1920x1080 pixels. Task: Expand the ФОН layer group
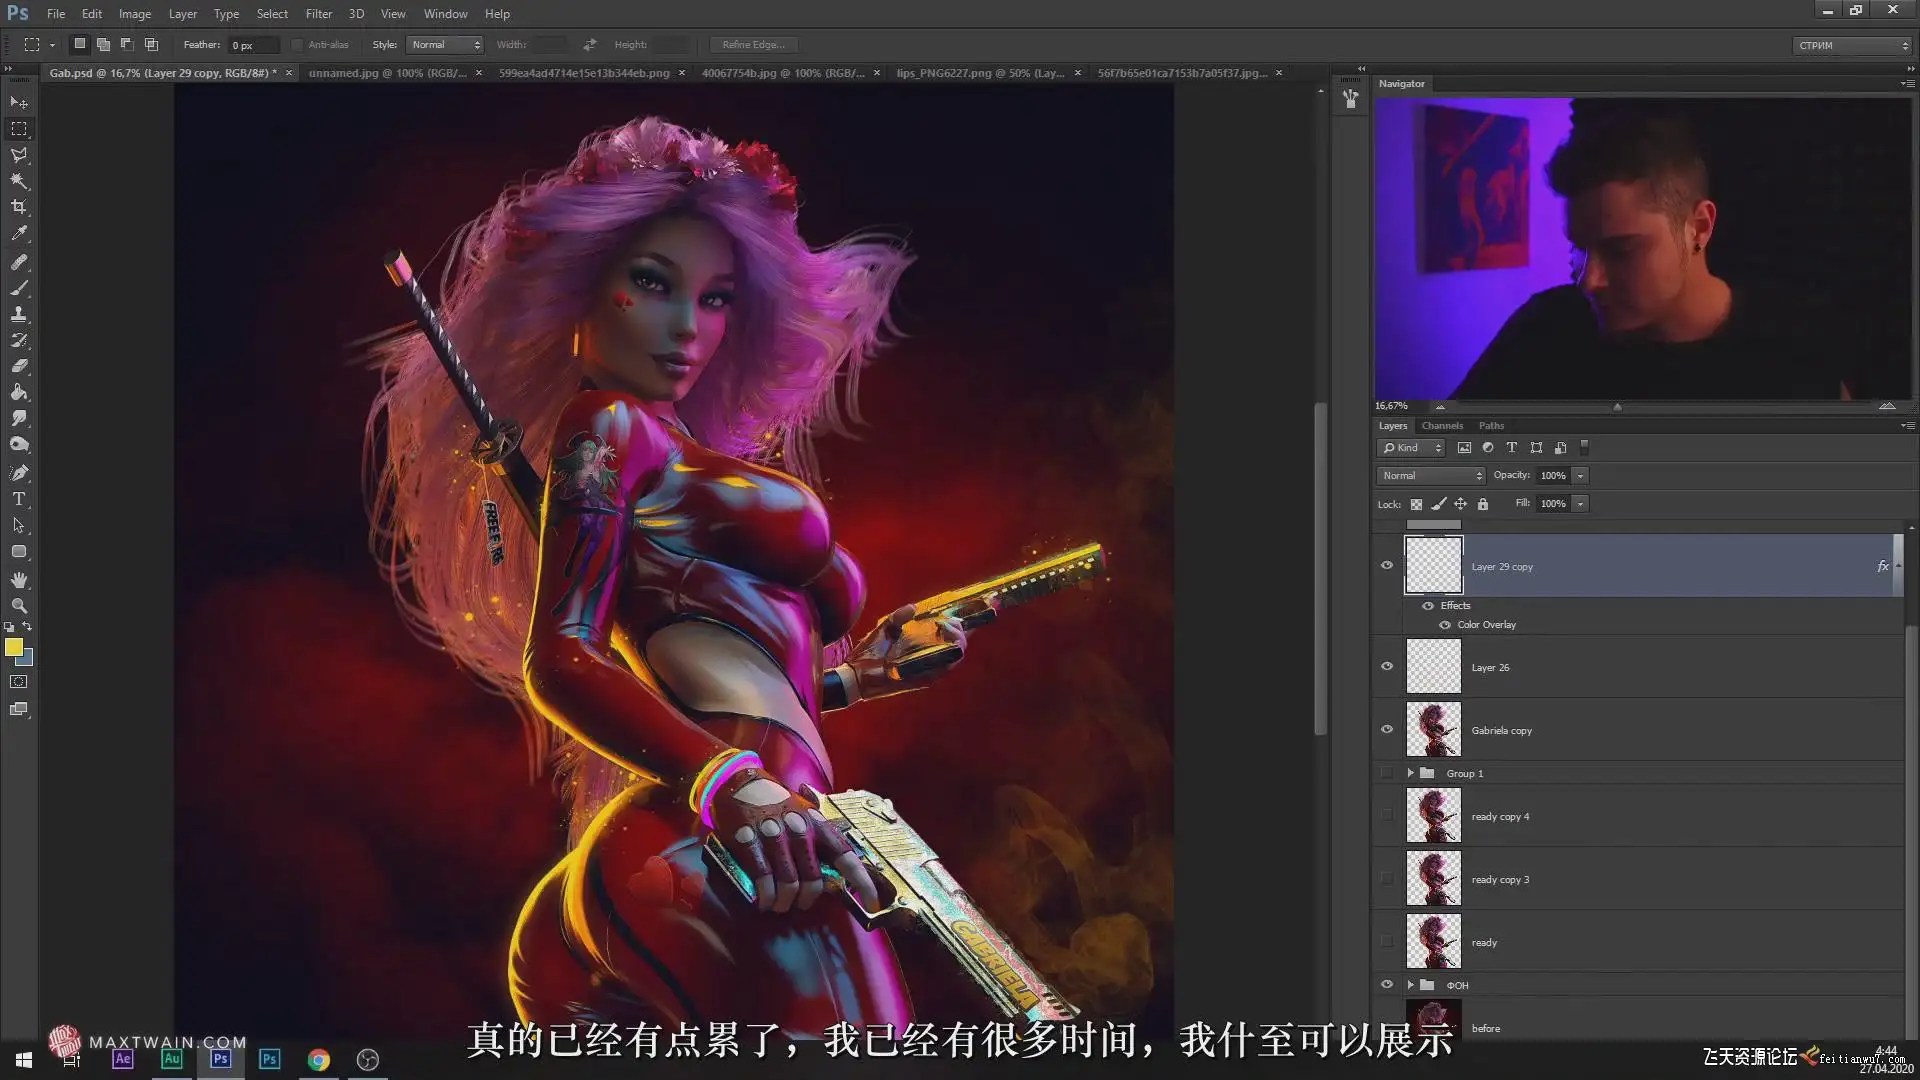click(x=1411, y=985)
